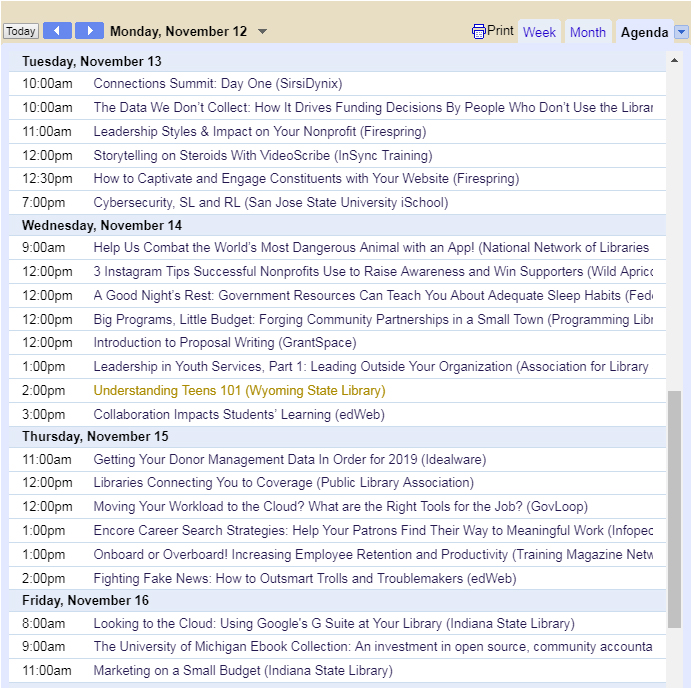
Task: Switch to the Month view
Action: tap(588, 32)
